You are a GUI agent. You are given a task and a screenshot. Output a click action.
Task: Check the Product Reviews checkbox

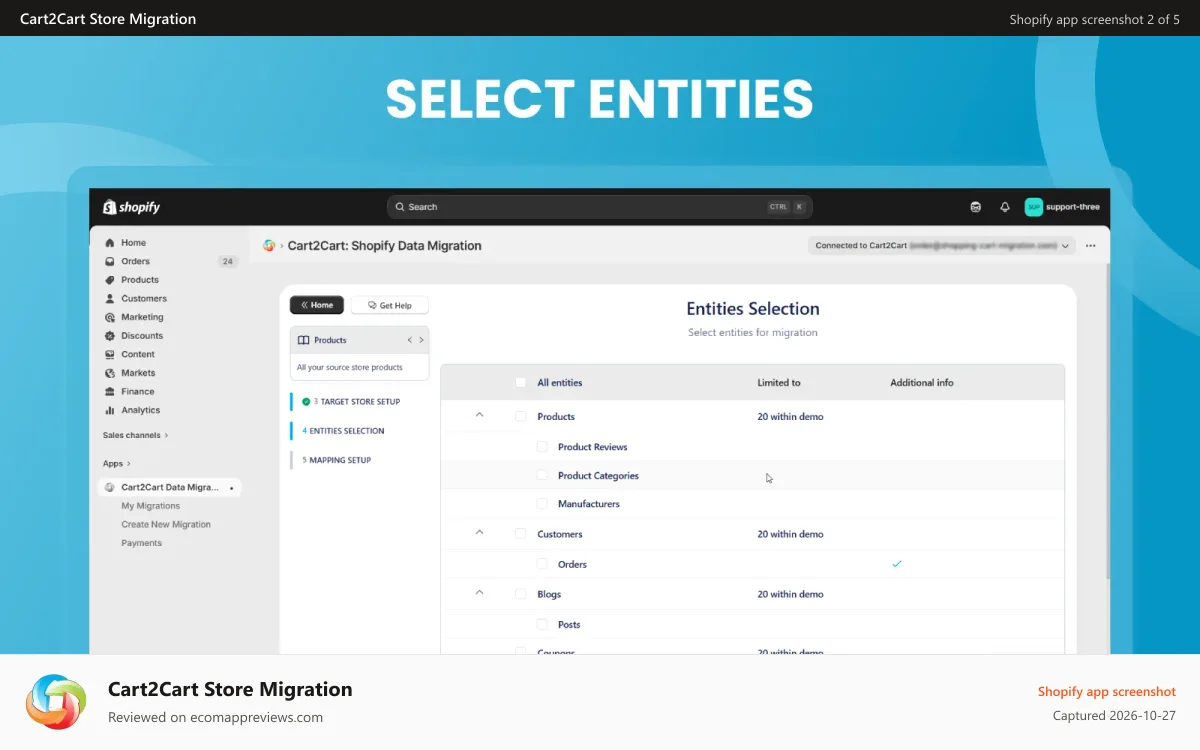pyautogui.click(x=542, y=447)
